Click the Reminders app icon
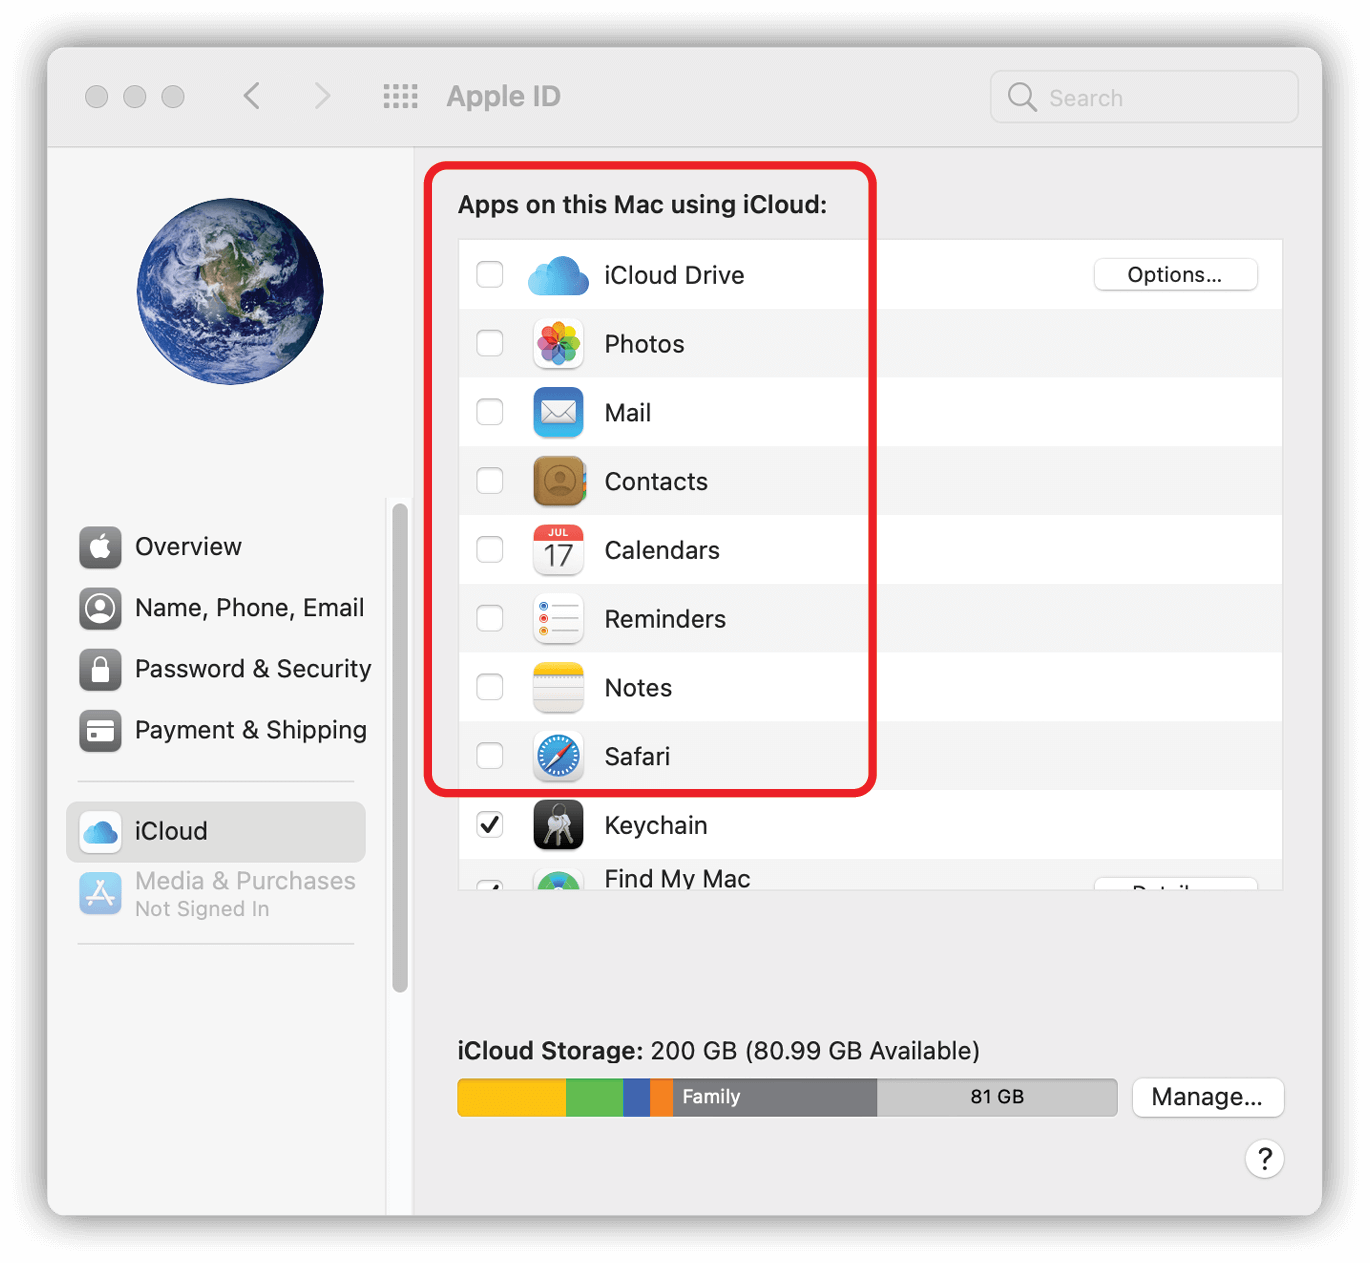1370x1263 pixels. click(558, 619)
